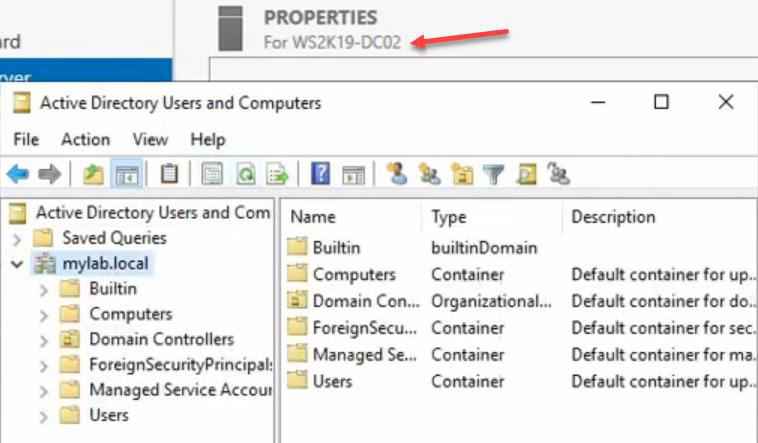
Task: Maximize the Active Directory window
Action: click(x=661, y=102)
